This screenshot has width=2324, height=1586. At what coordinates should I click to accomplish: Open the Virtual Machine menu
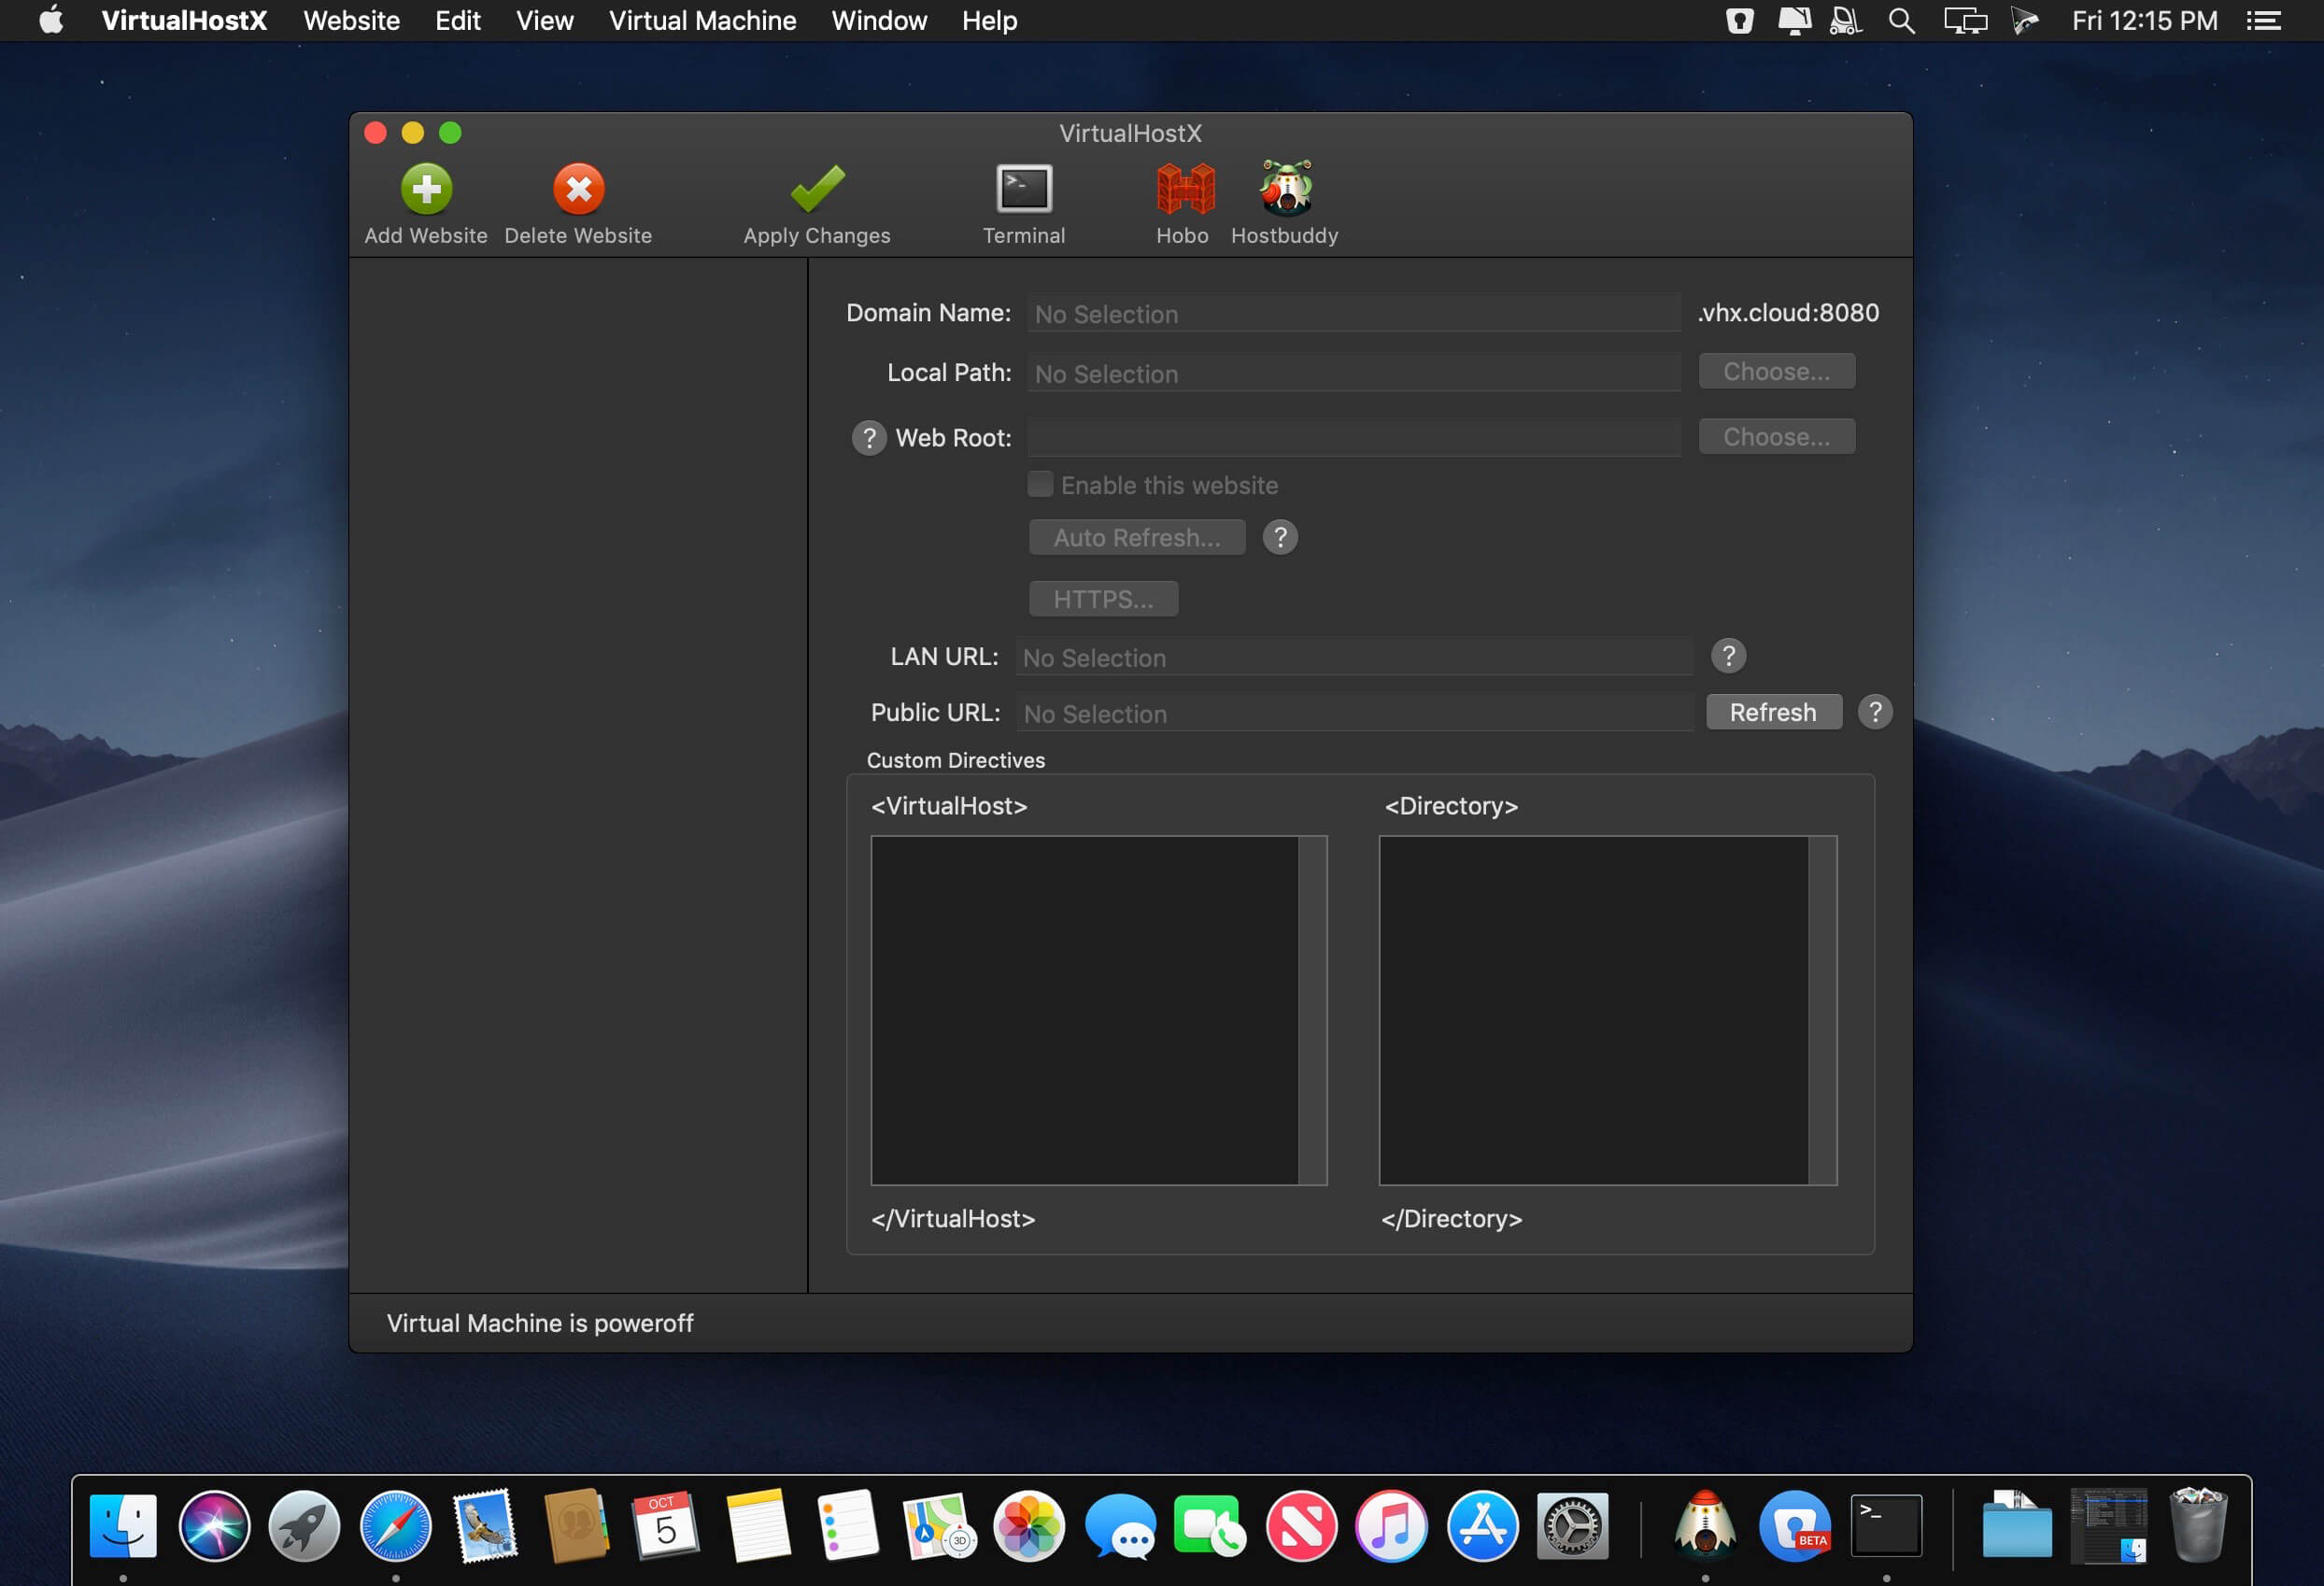click(702, 21)
